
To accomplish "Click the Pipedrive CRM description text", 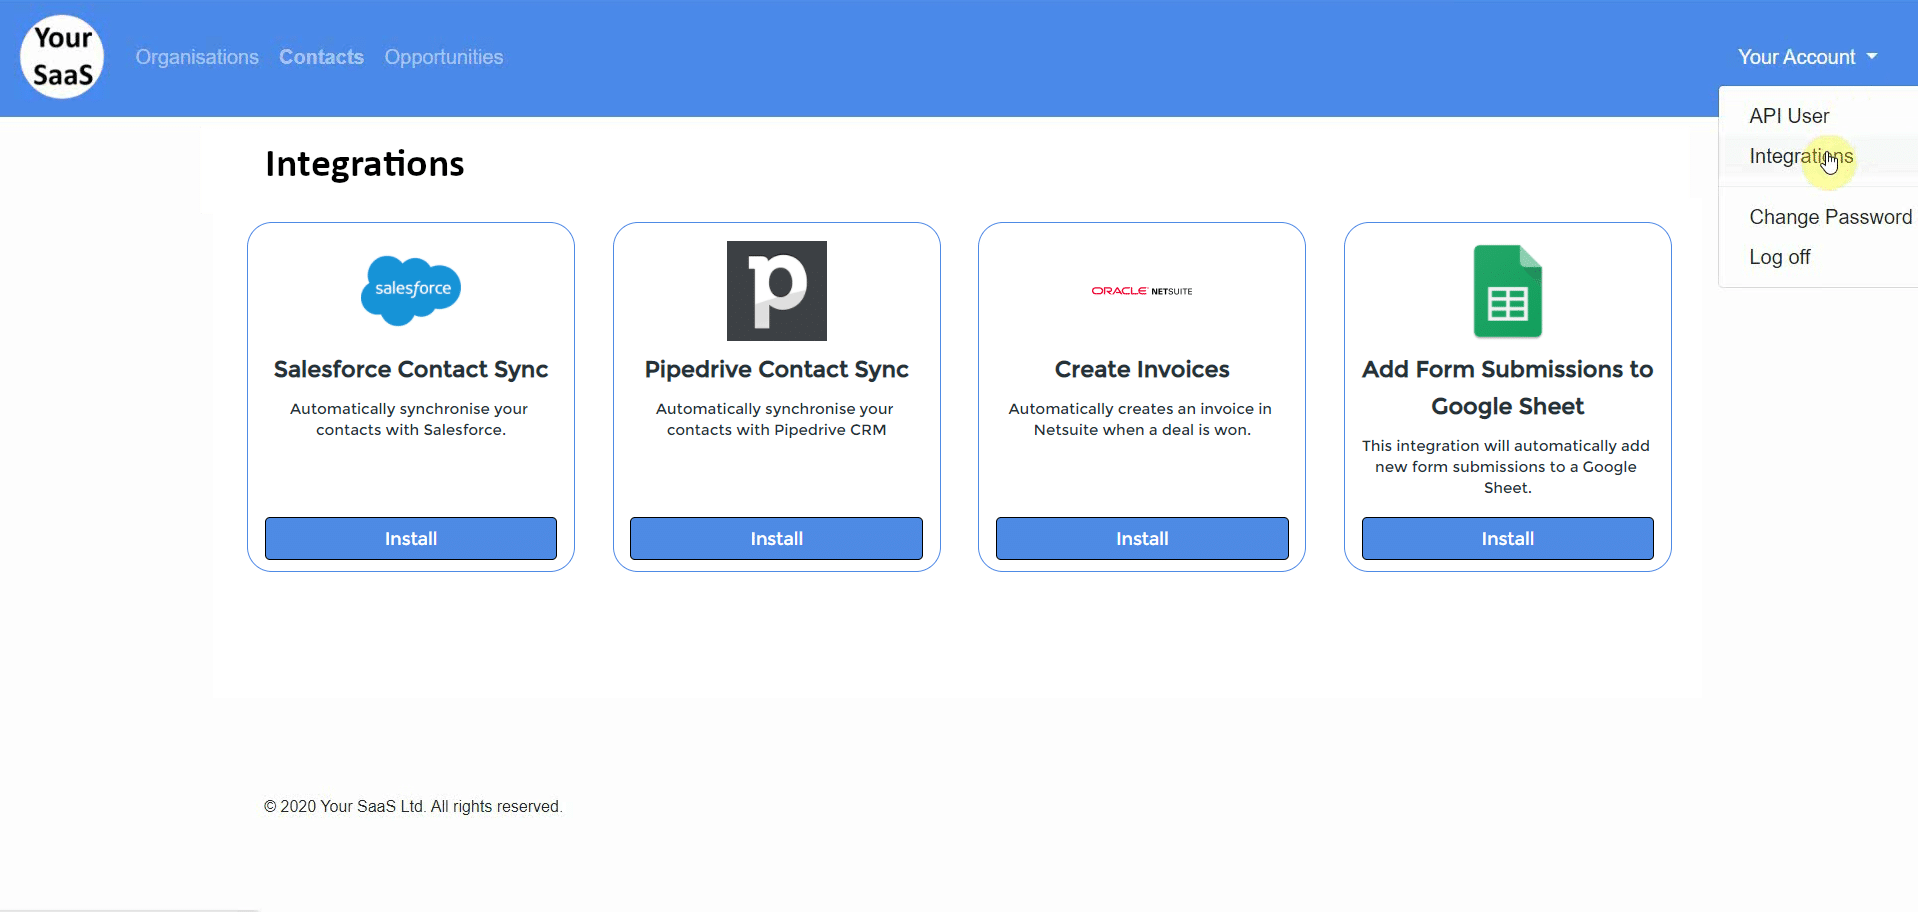I will [776, 419].
